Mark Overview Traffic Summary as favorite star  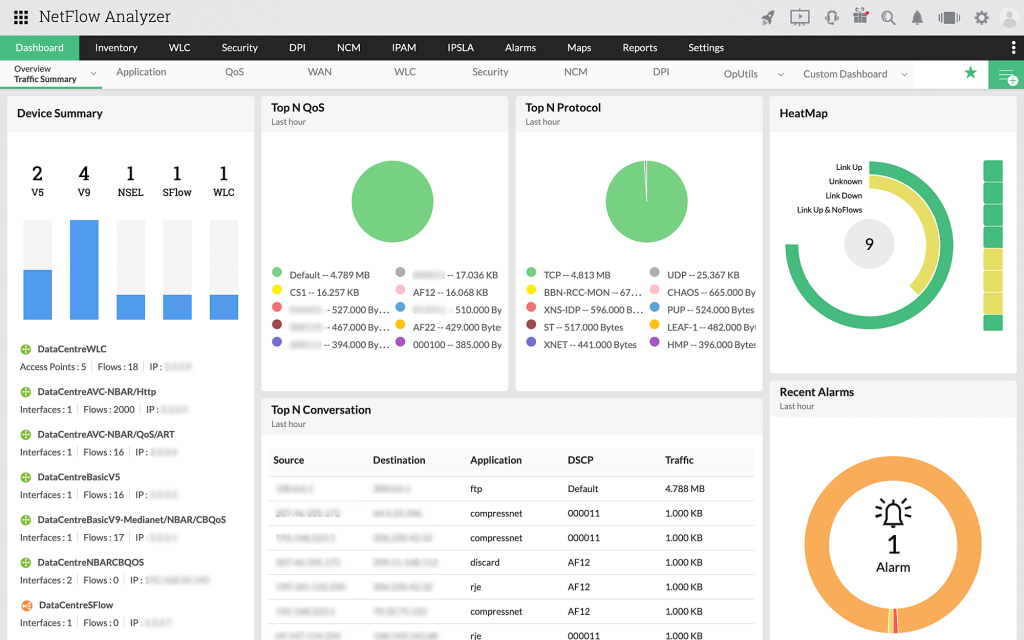[968, 73]
